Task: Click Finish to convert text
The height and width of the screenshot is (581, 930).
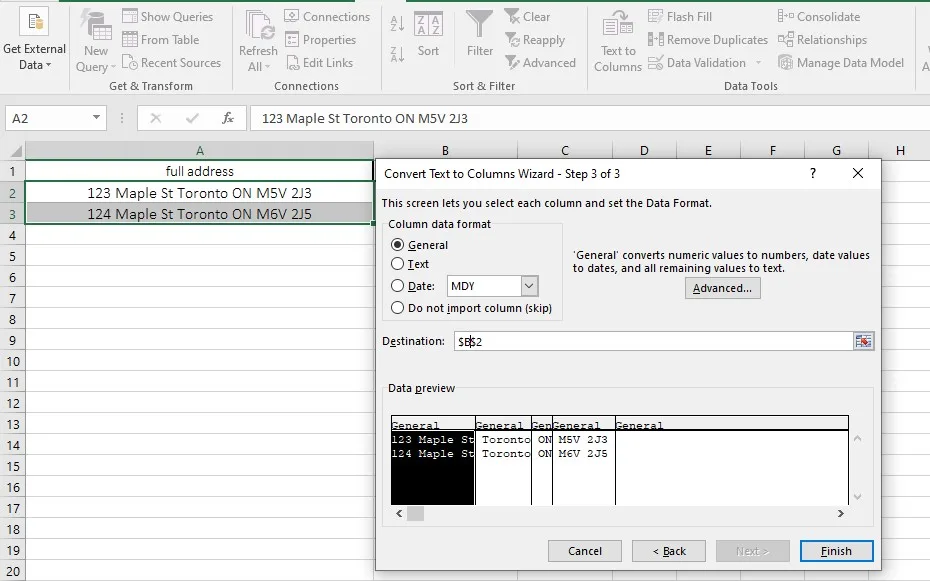Action: tap(836, 551)
